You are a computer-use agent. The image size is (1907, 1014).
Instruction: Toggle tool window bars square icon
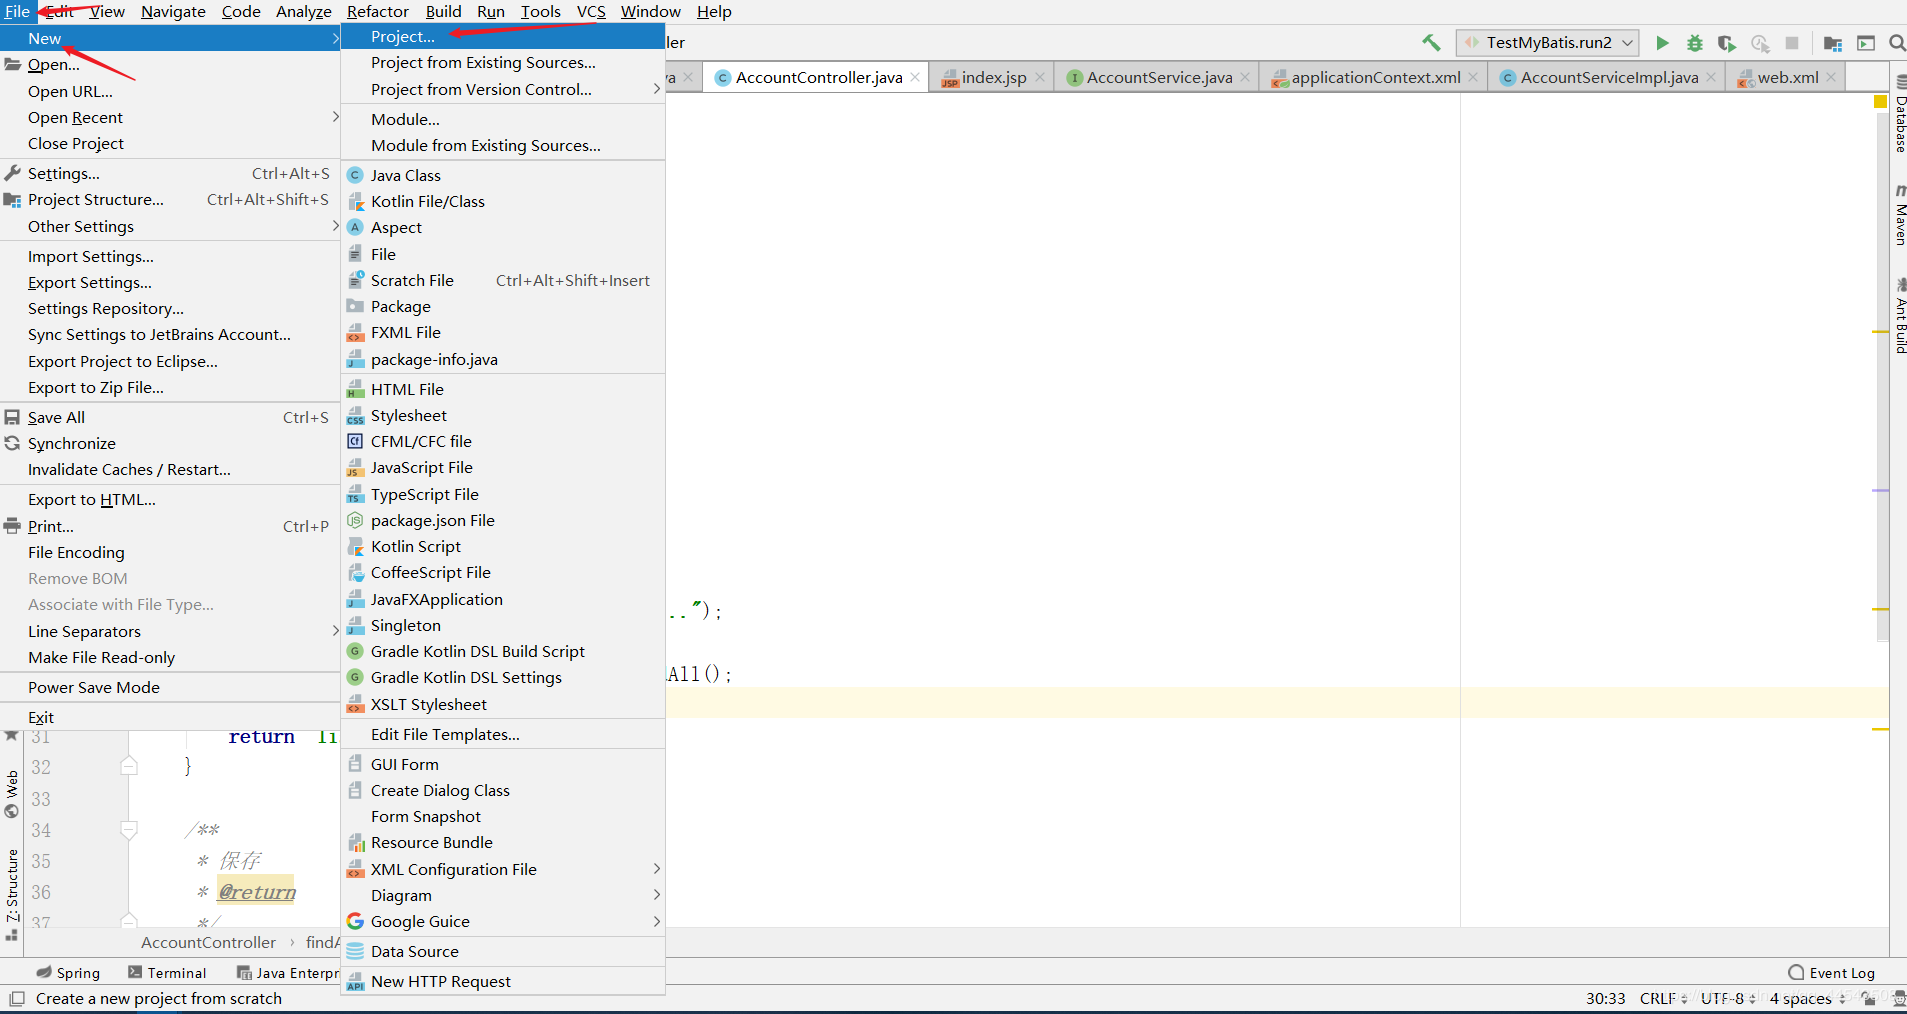pos(17,998)
